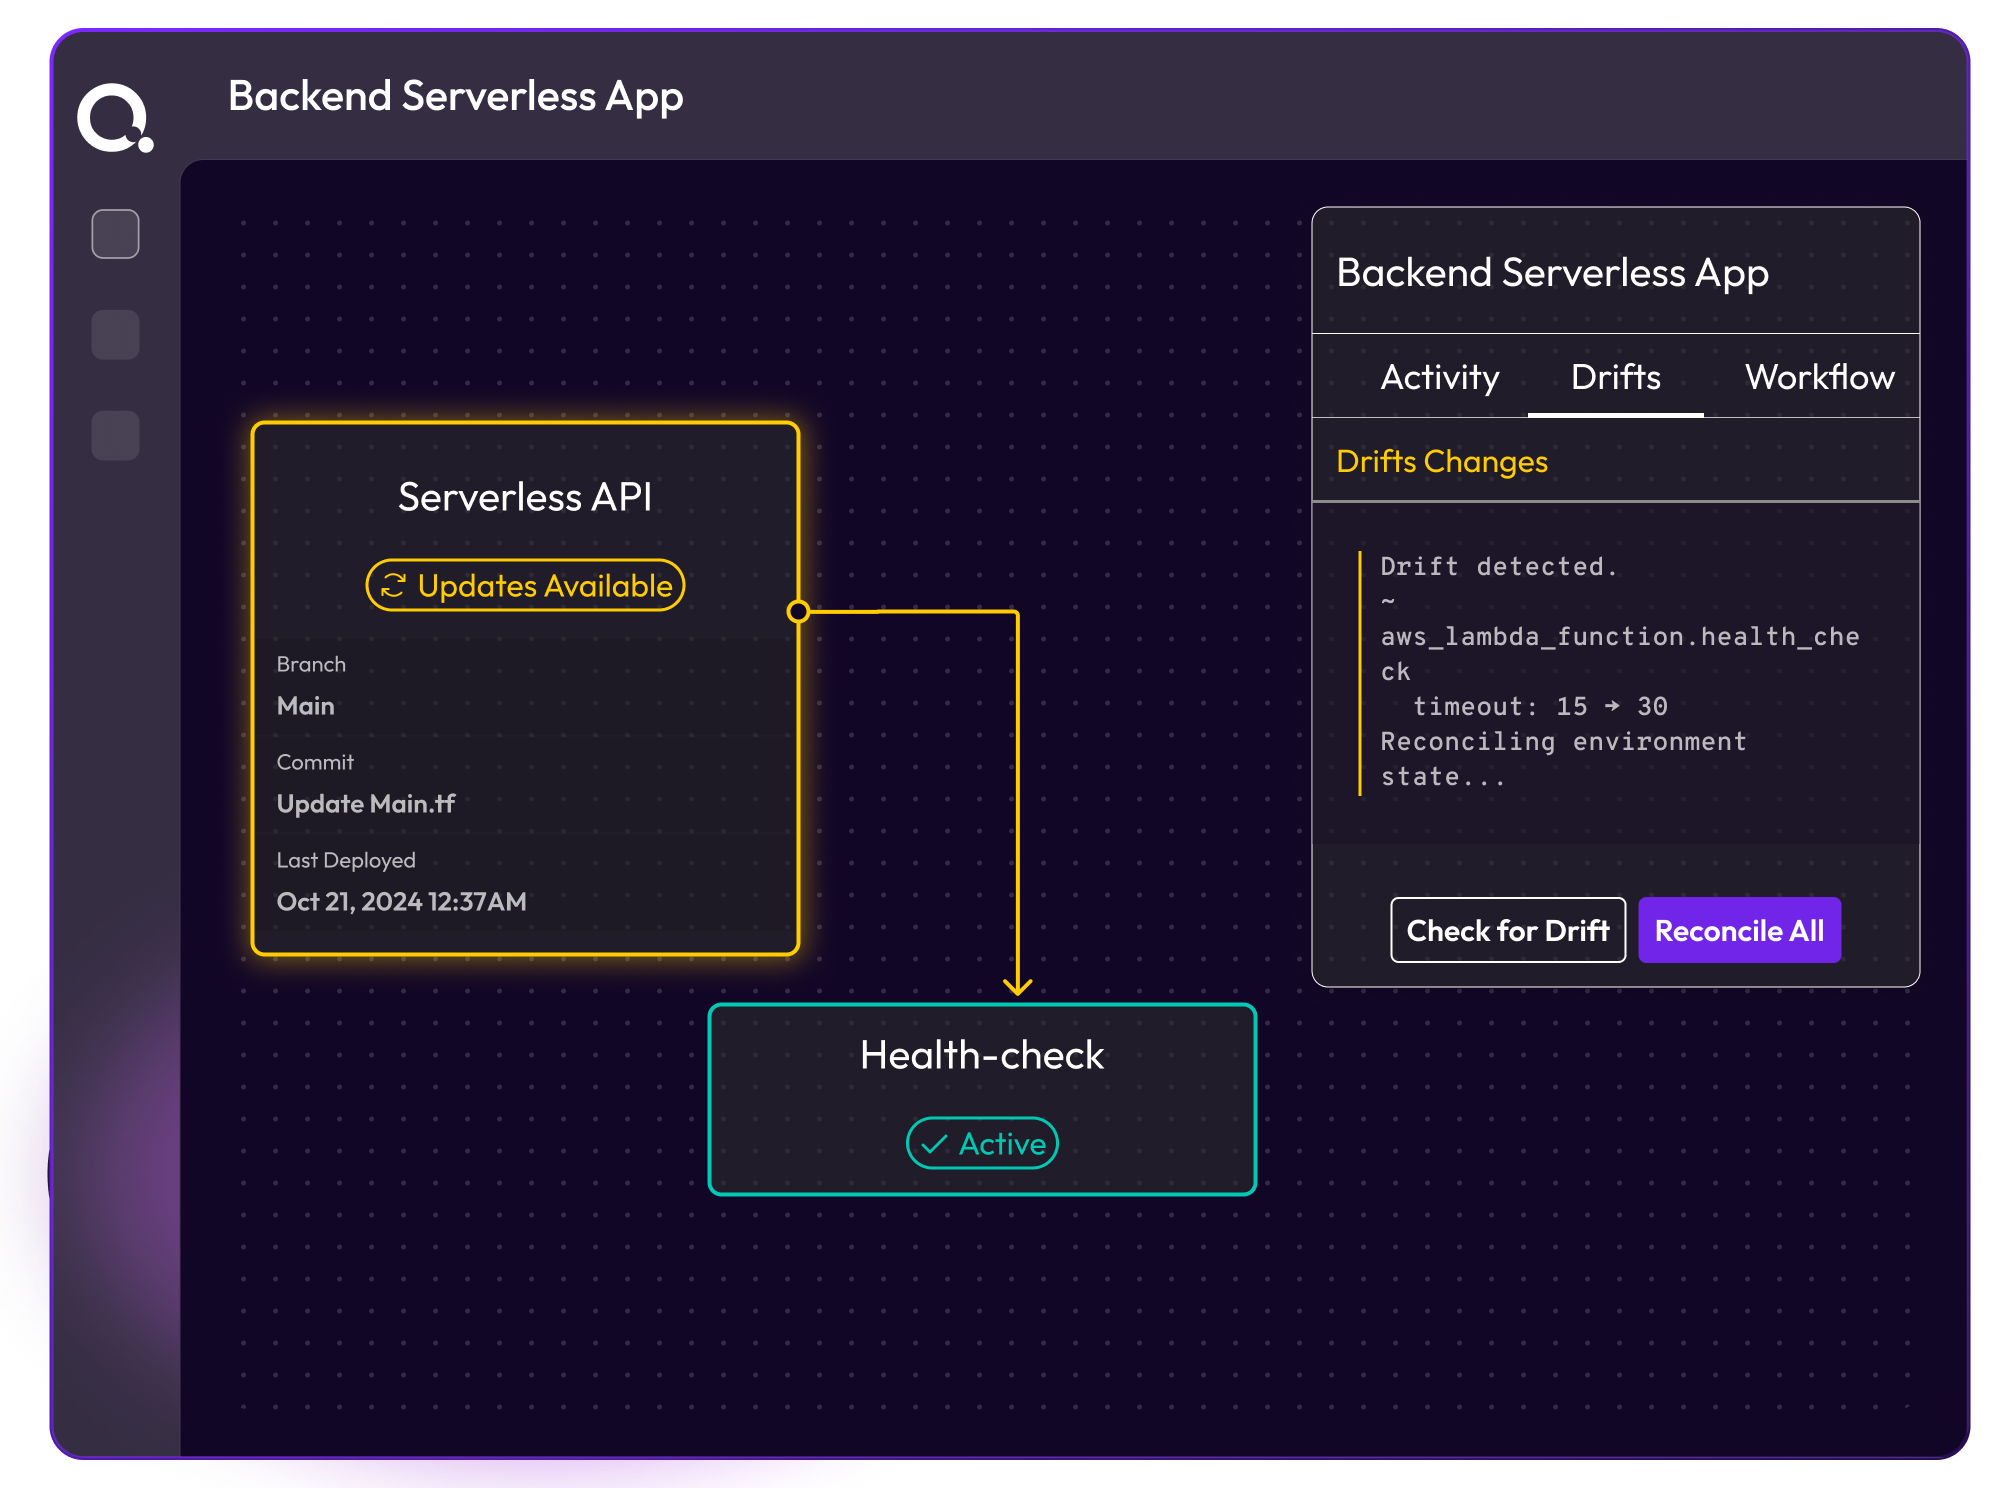2016x1488 pixels.
Task: Select the Serverless API node card
Action: click(x=525, y=690)
